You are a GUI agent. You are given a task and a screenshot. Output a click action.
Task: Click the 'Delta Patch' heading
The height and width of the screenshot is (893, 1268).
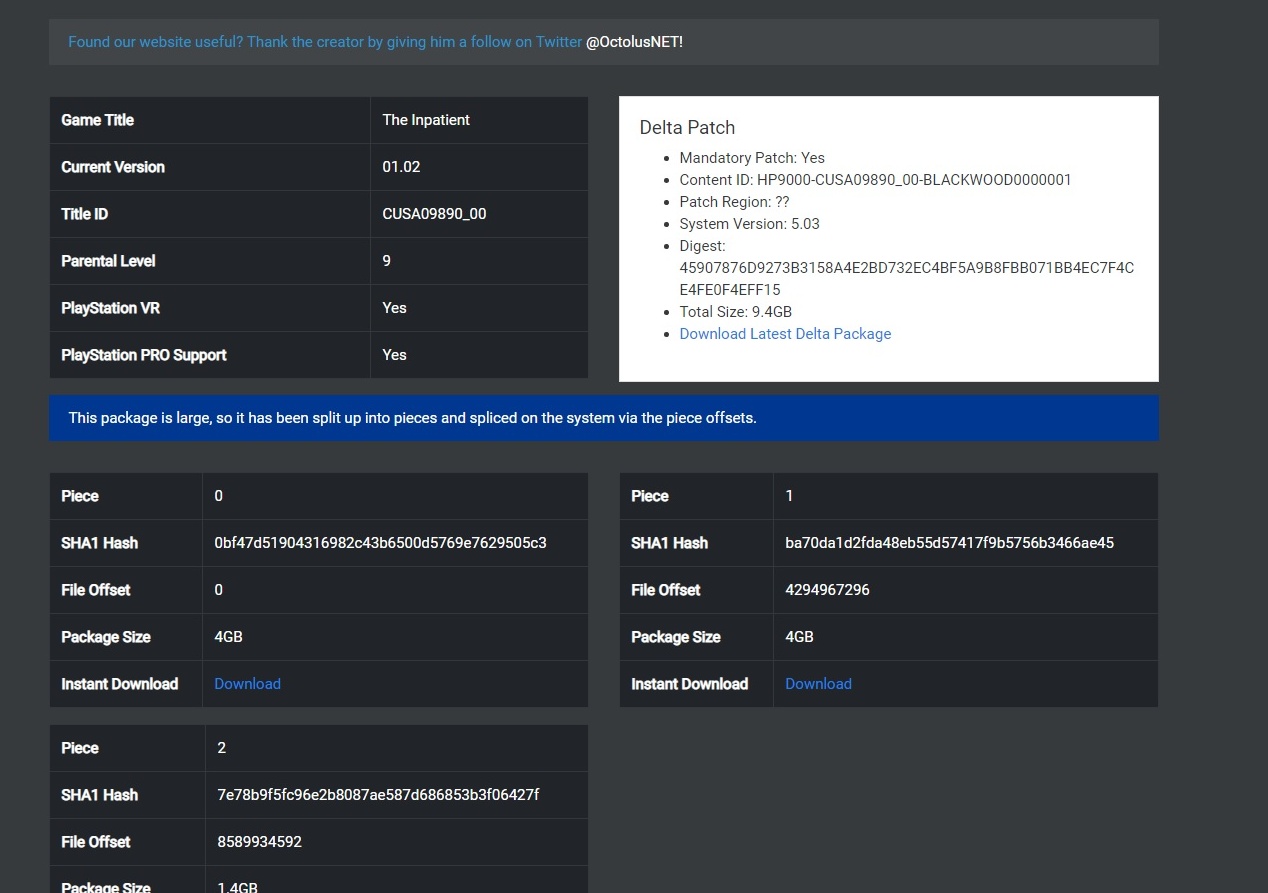click(x=687, y=127)
